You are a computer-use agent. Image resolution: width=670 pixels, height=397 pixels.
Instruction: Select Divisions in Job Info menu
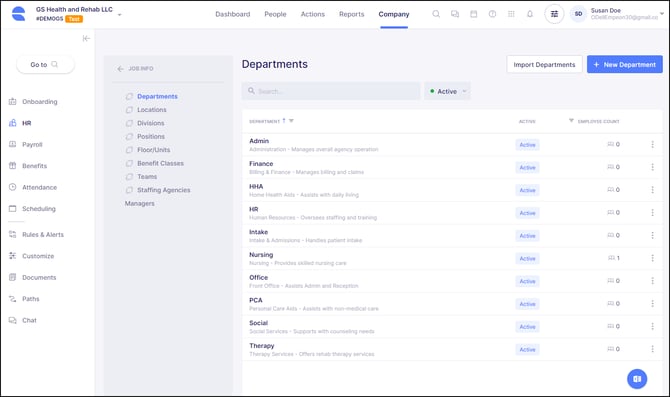150,123
